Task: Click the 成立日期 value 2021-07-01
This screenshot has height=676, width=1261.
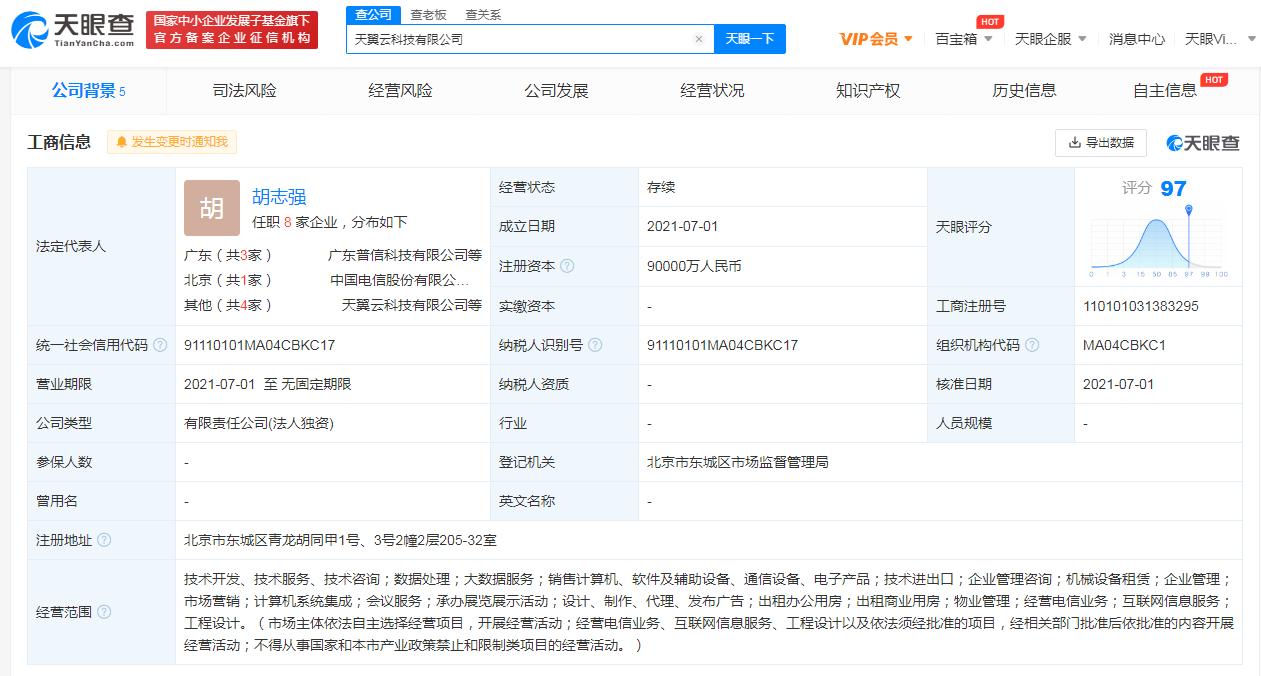Action: click(x=683, y=227)
